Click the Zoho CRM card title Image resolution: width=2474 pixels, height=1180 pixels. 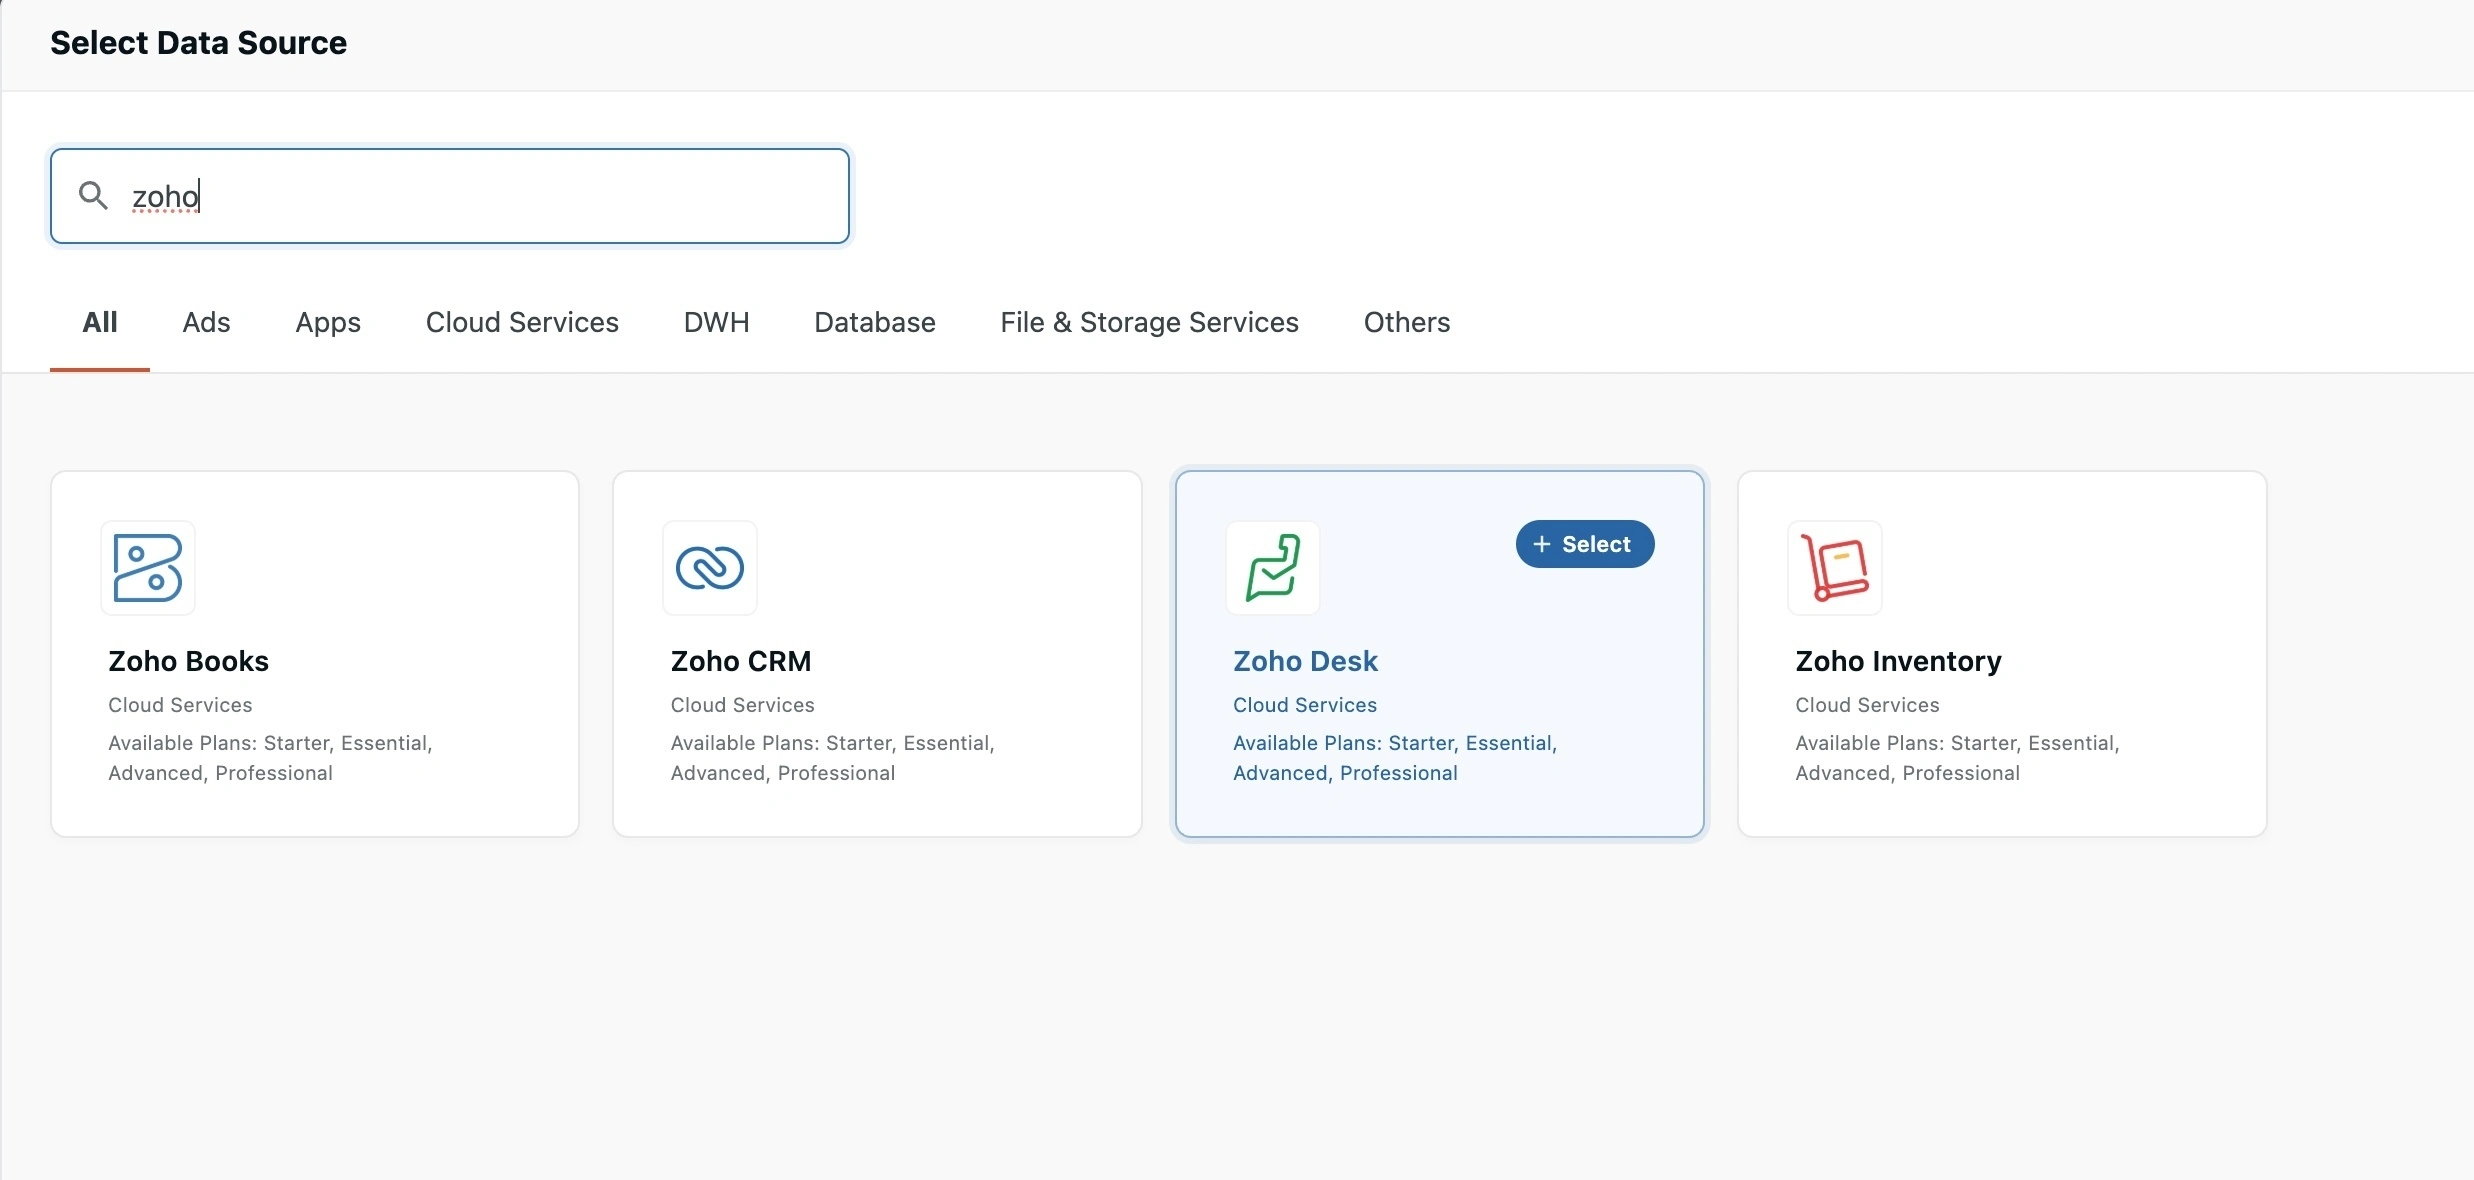tap(740, 661)
